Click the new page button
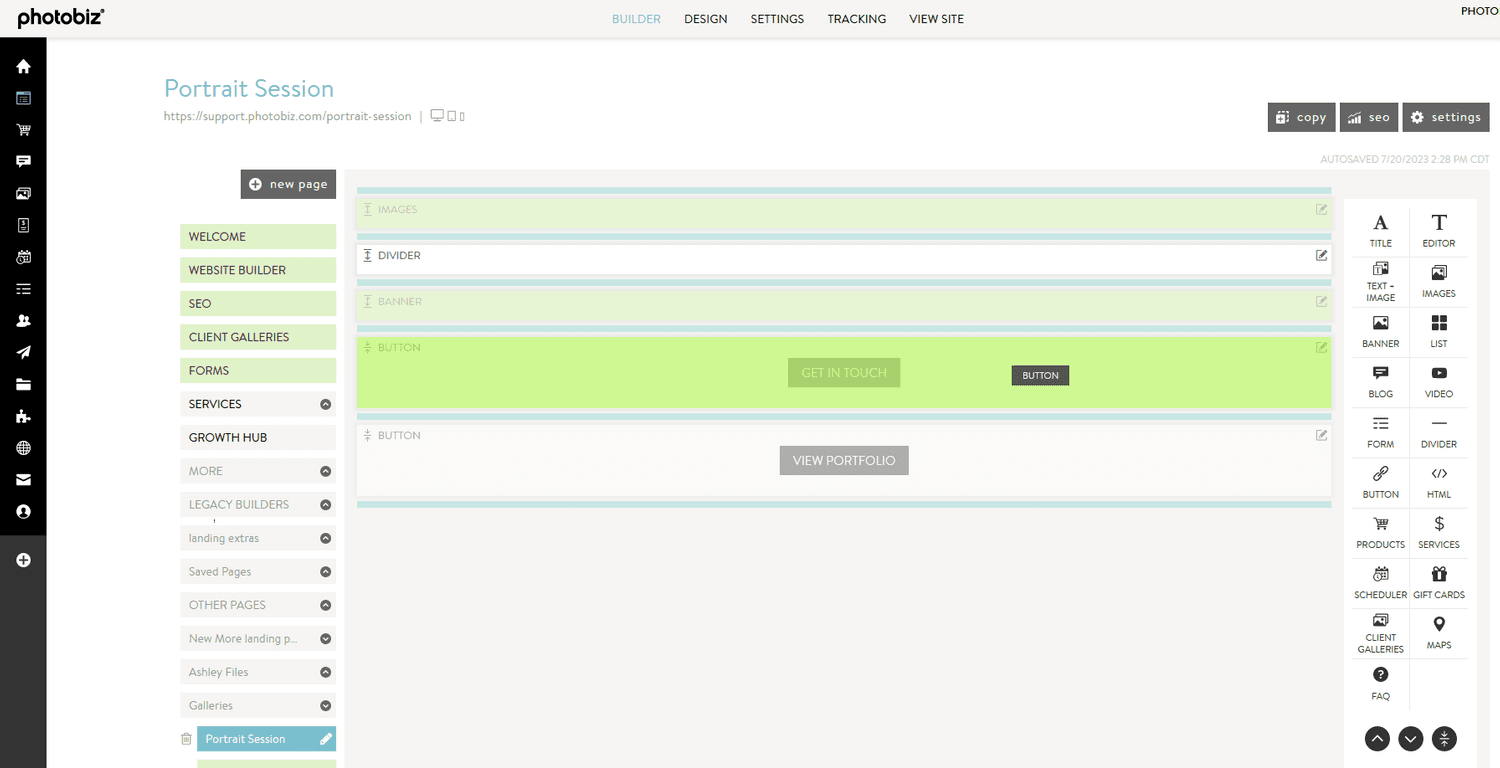Image resolution: width=1500 pixels, height=768 pixels. click(288, 184)
